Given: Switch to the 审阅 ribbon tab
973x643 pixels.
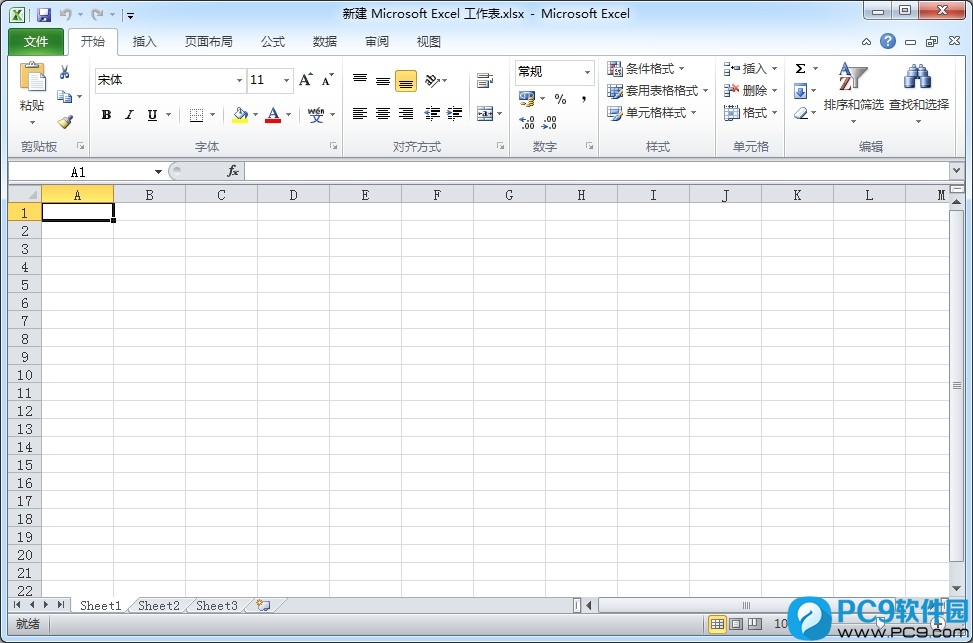Looking at the screenshot, I should [x=377, y=42].
